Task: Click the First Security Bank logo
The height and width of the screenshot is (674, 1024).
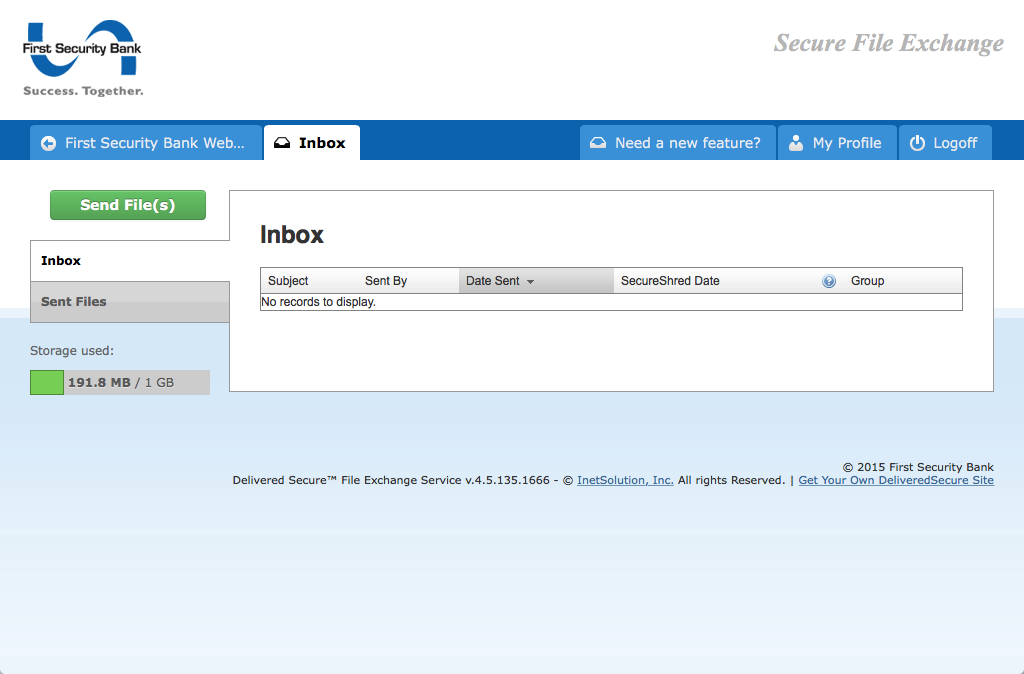Action: 82,55
